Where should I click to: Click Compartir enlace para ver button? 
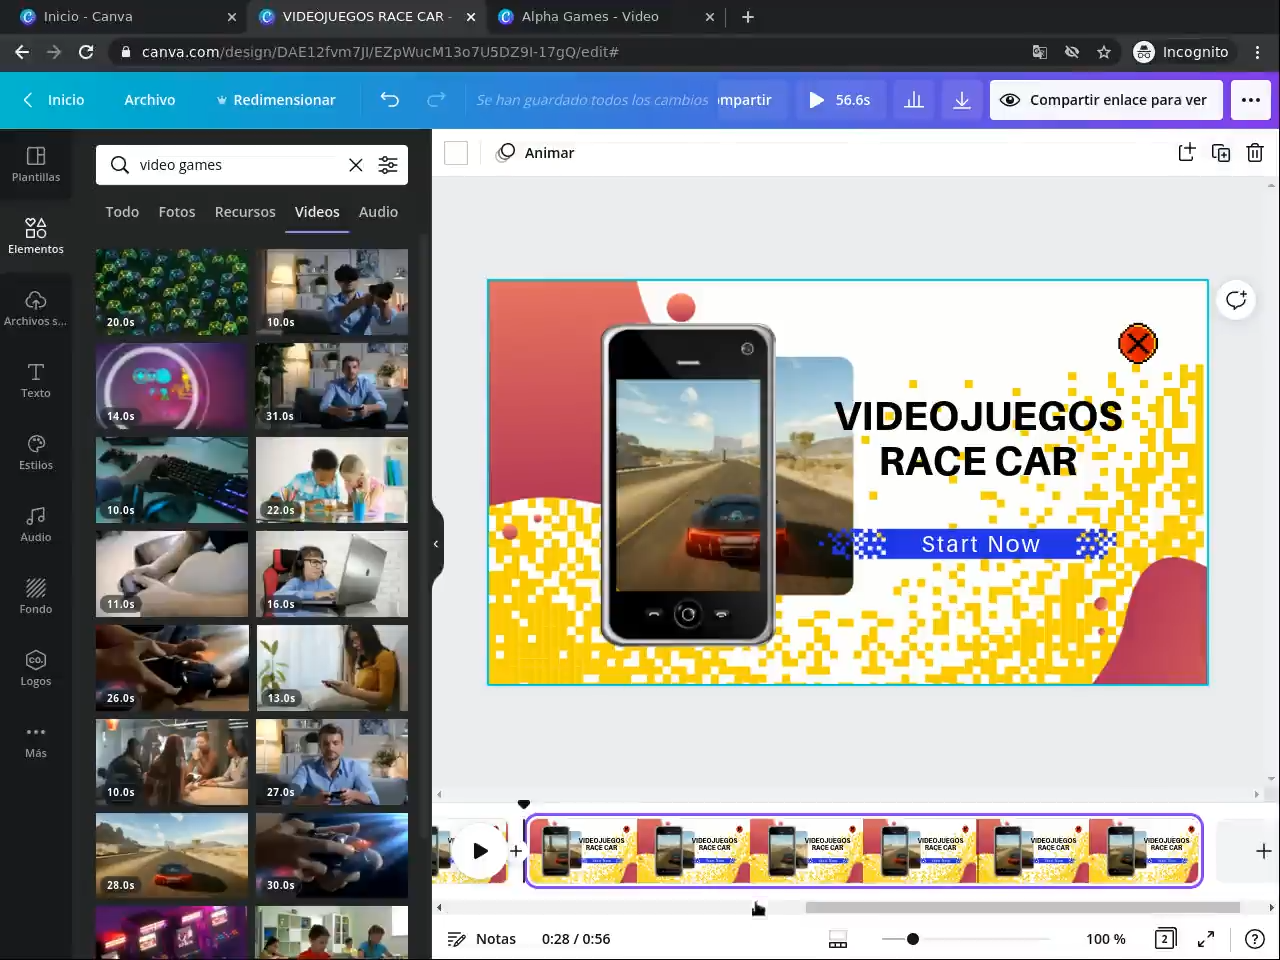1106,100
